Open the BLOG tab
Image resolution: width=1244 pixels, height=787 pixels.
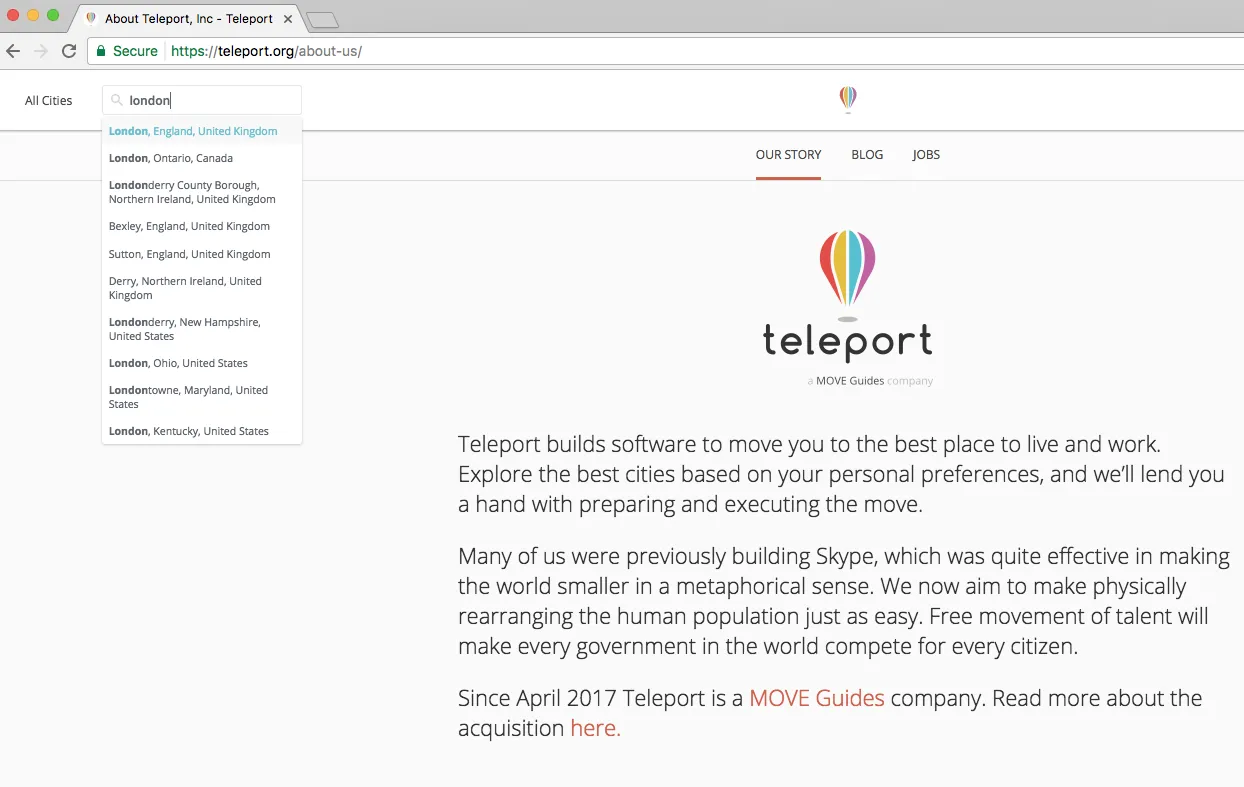pos(867,155)
